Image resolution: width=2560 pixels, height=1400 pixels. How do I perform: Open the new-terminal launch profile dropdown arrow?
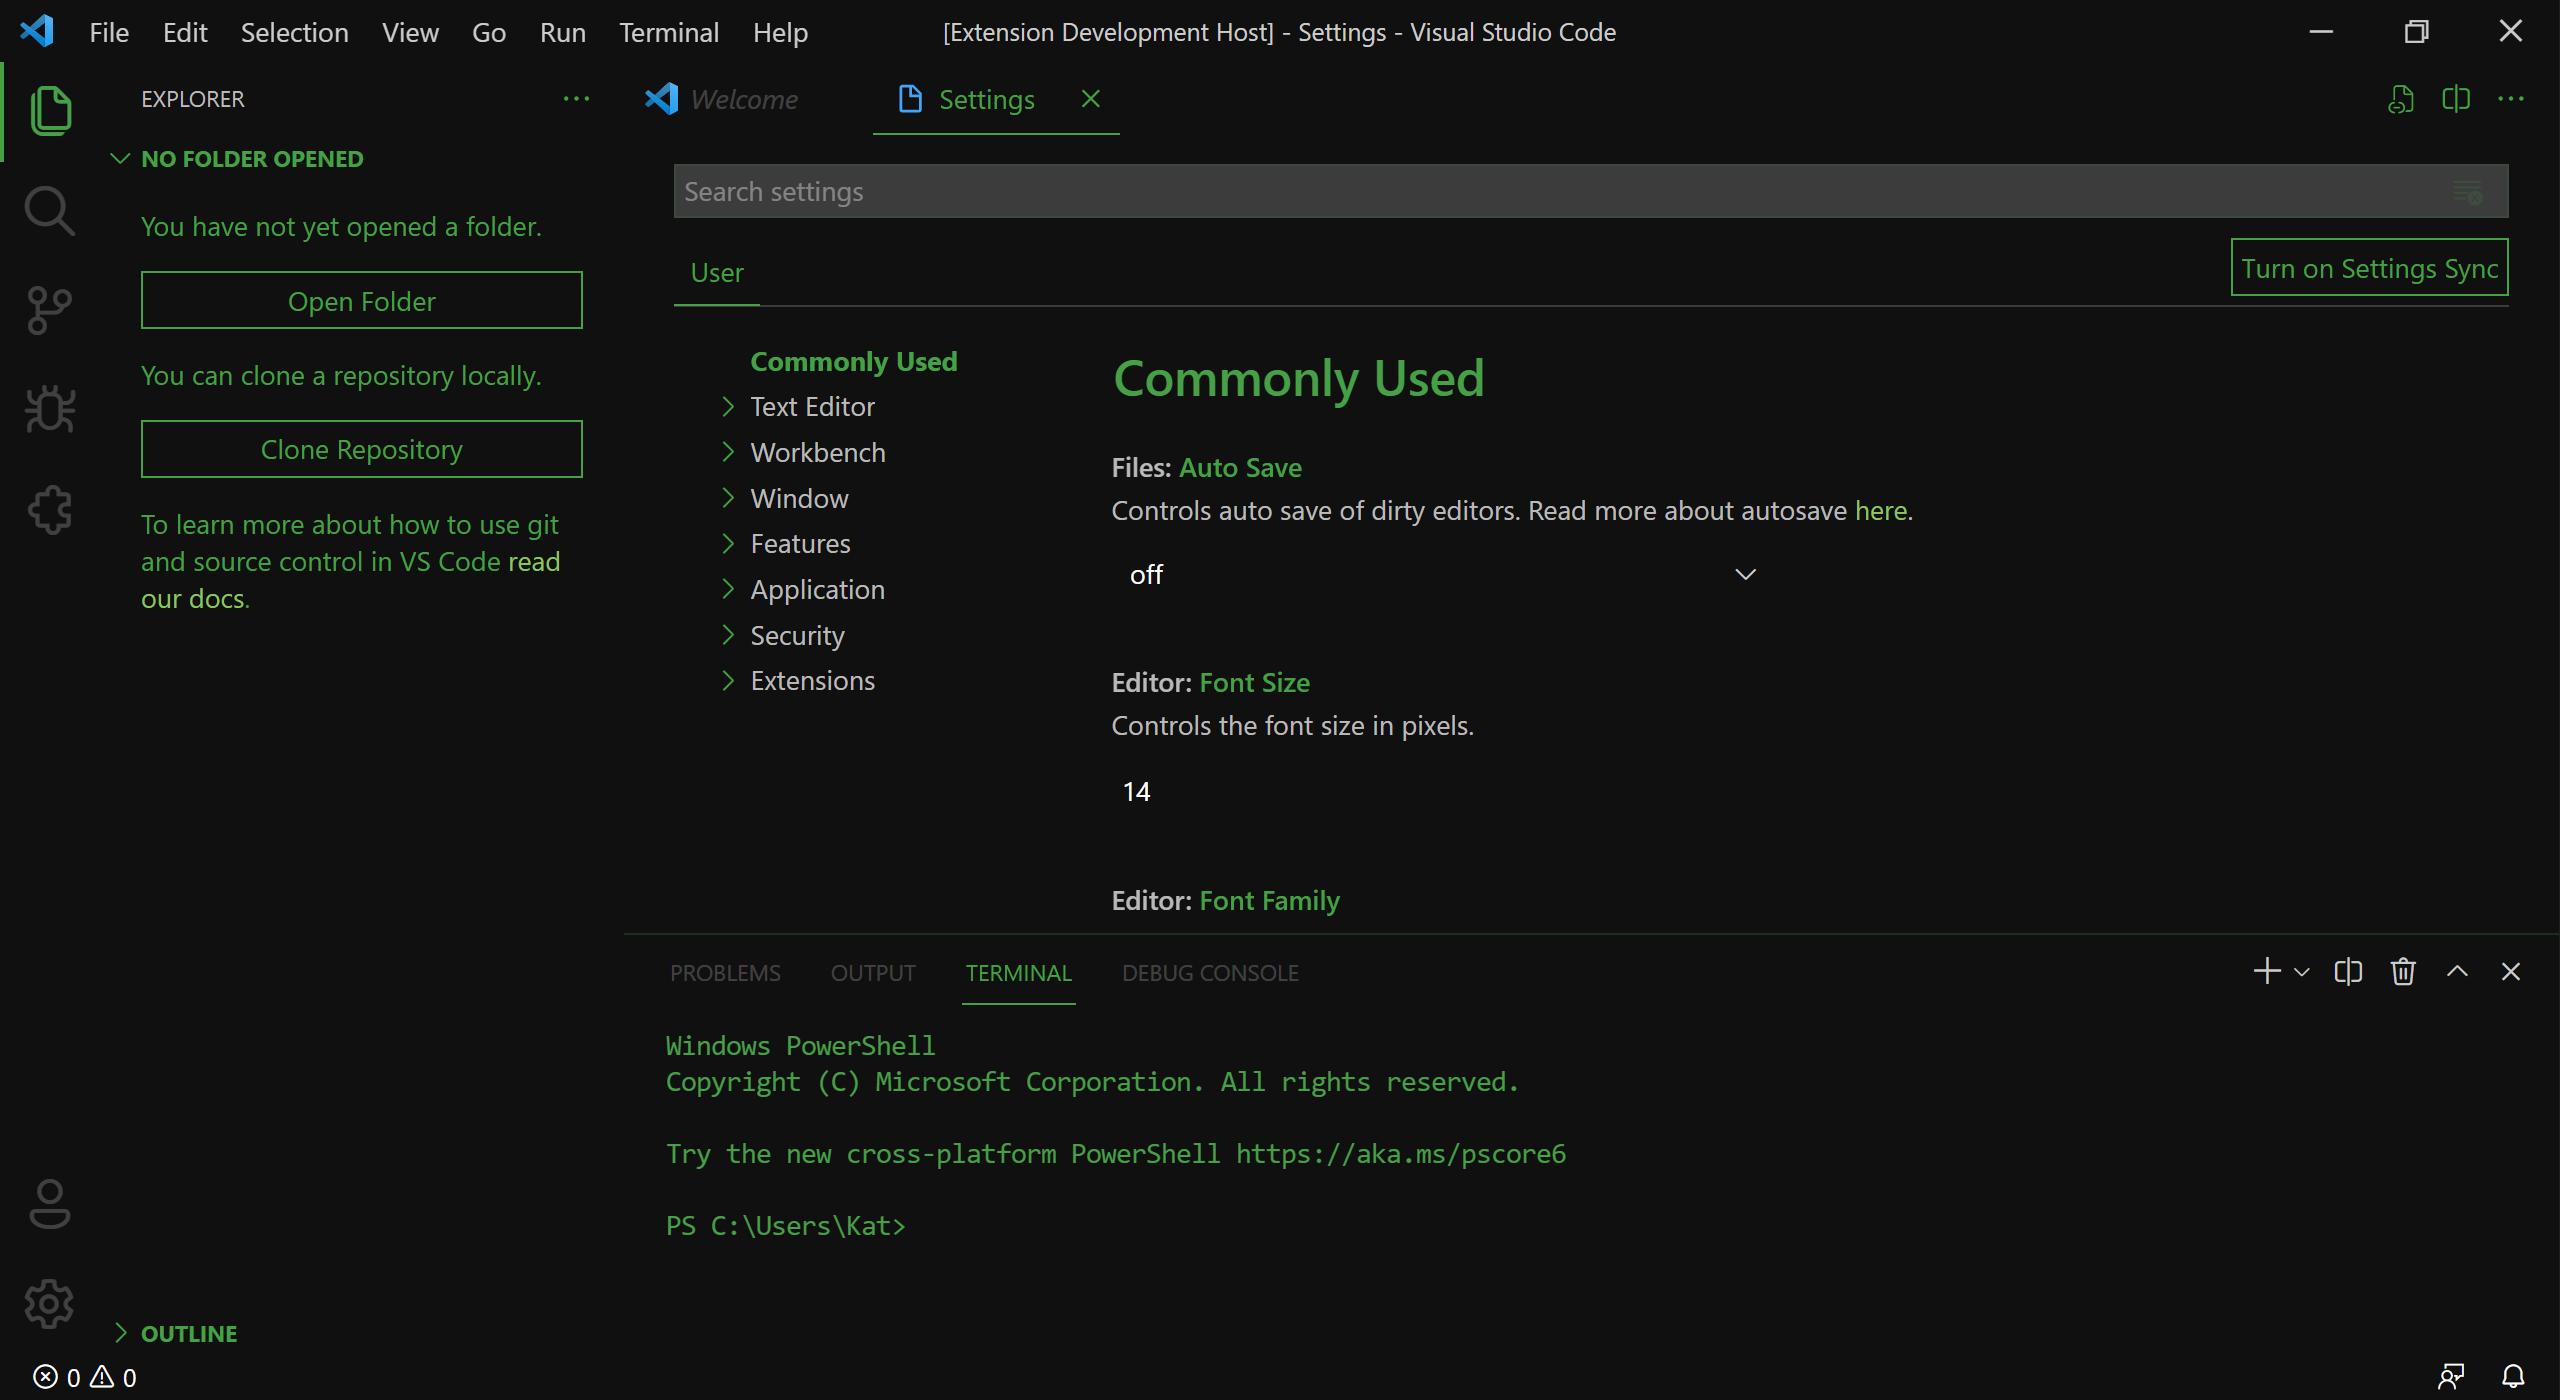pyautogui.click(x=2302, y=972)
